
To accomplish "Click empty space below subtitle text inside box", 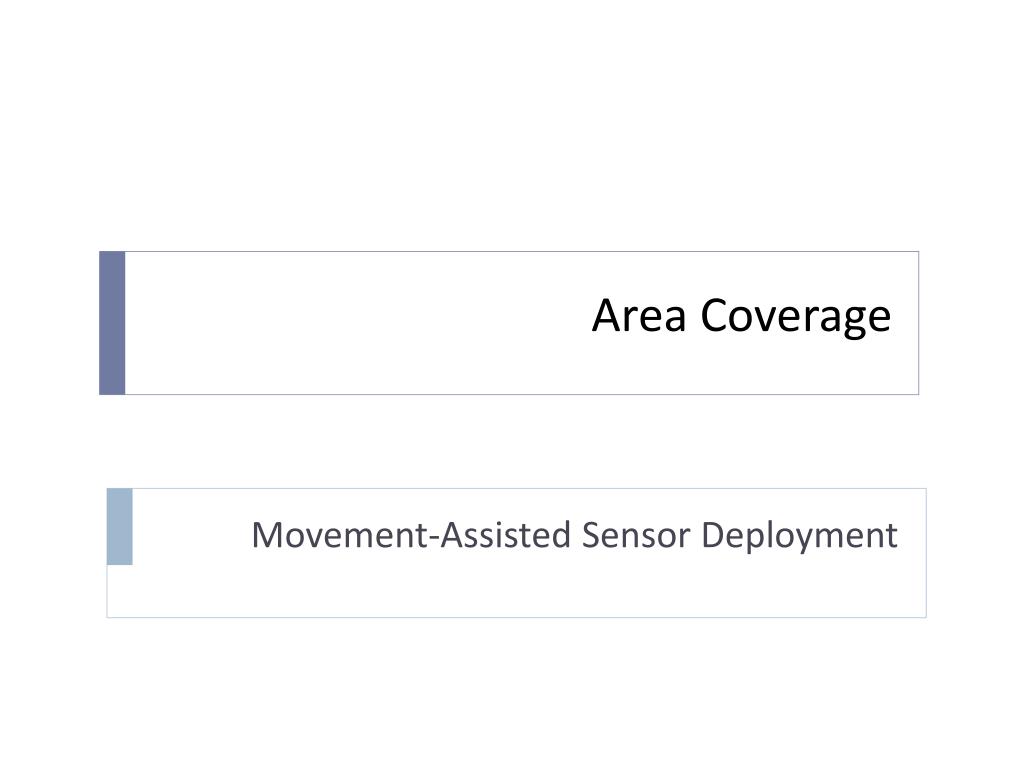I will [516, 588].
